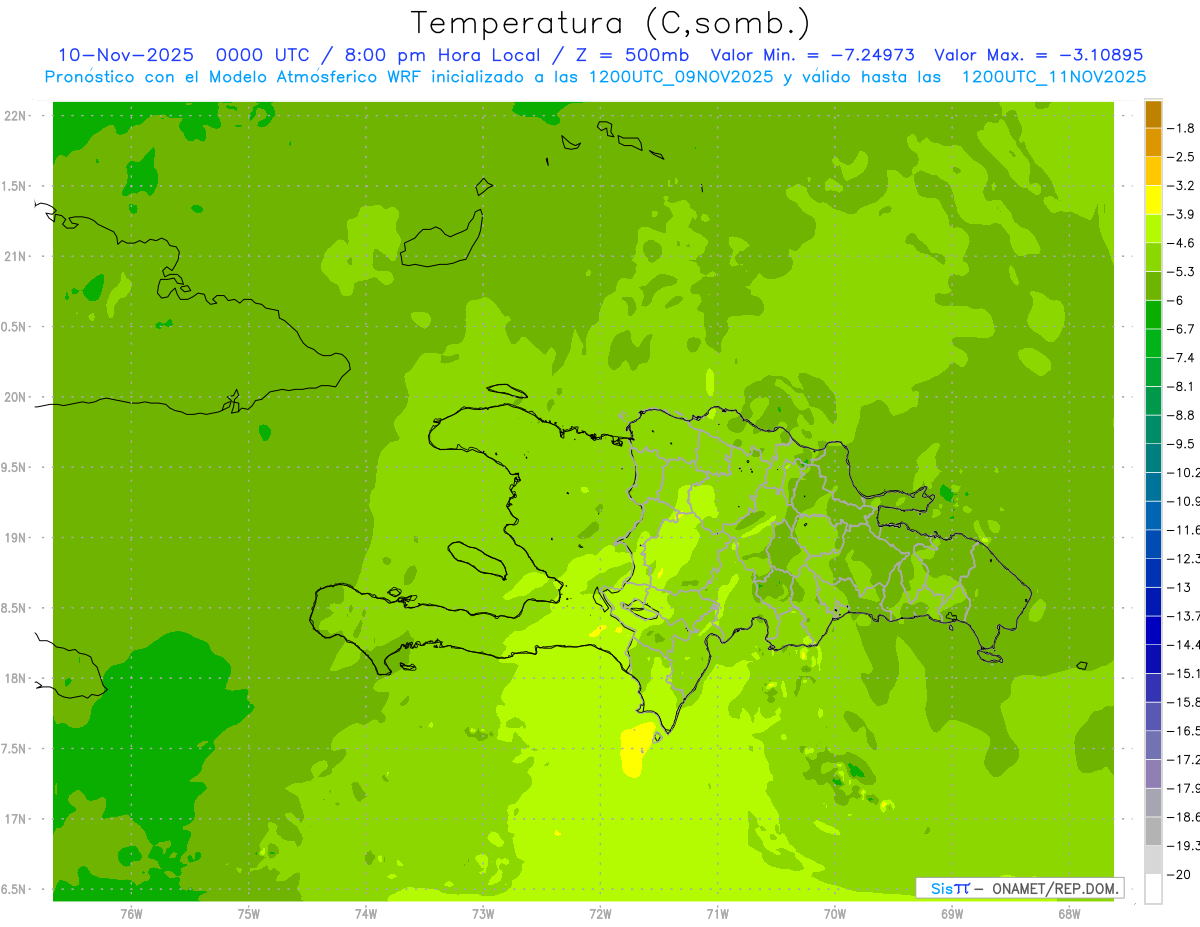Click the title 'Temperatura (C,somb.)'
Image resolution: width=1200 pixels, height=927 pixels.
(610, 23)
